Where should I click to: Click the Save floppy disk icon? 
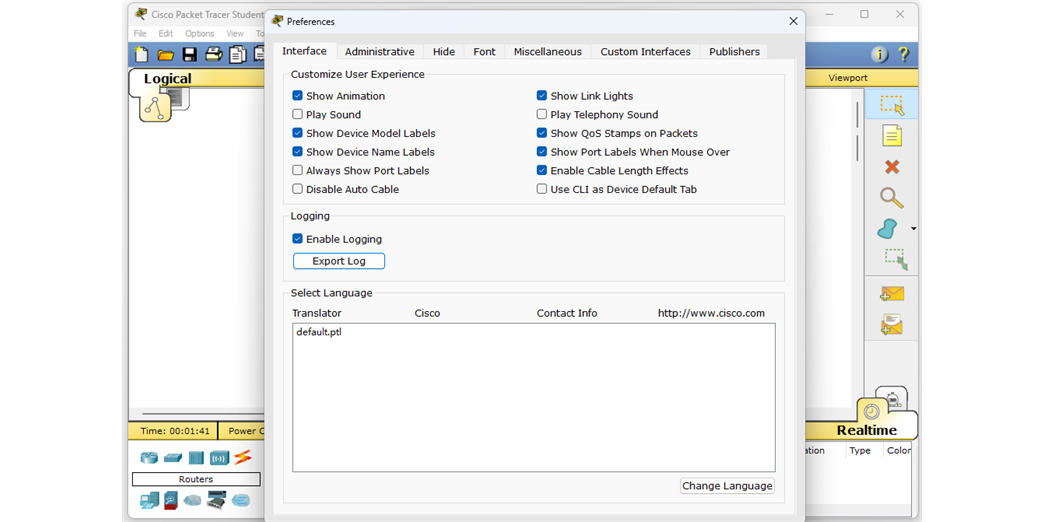pyautogui.click(x=190, y=55)
